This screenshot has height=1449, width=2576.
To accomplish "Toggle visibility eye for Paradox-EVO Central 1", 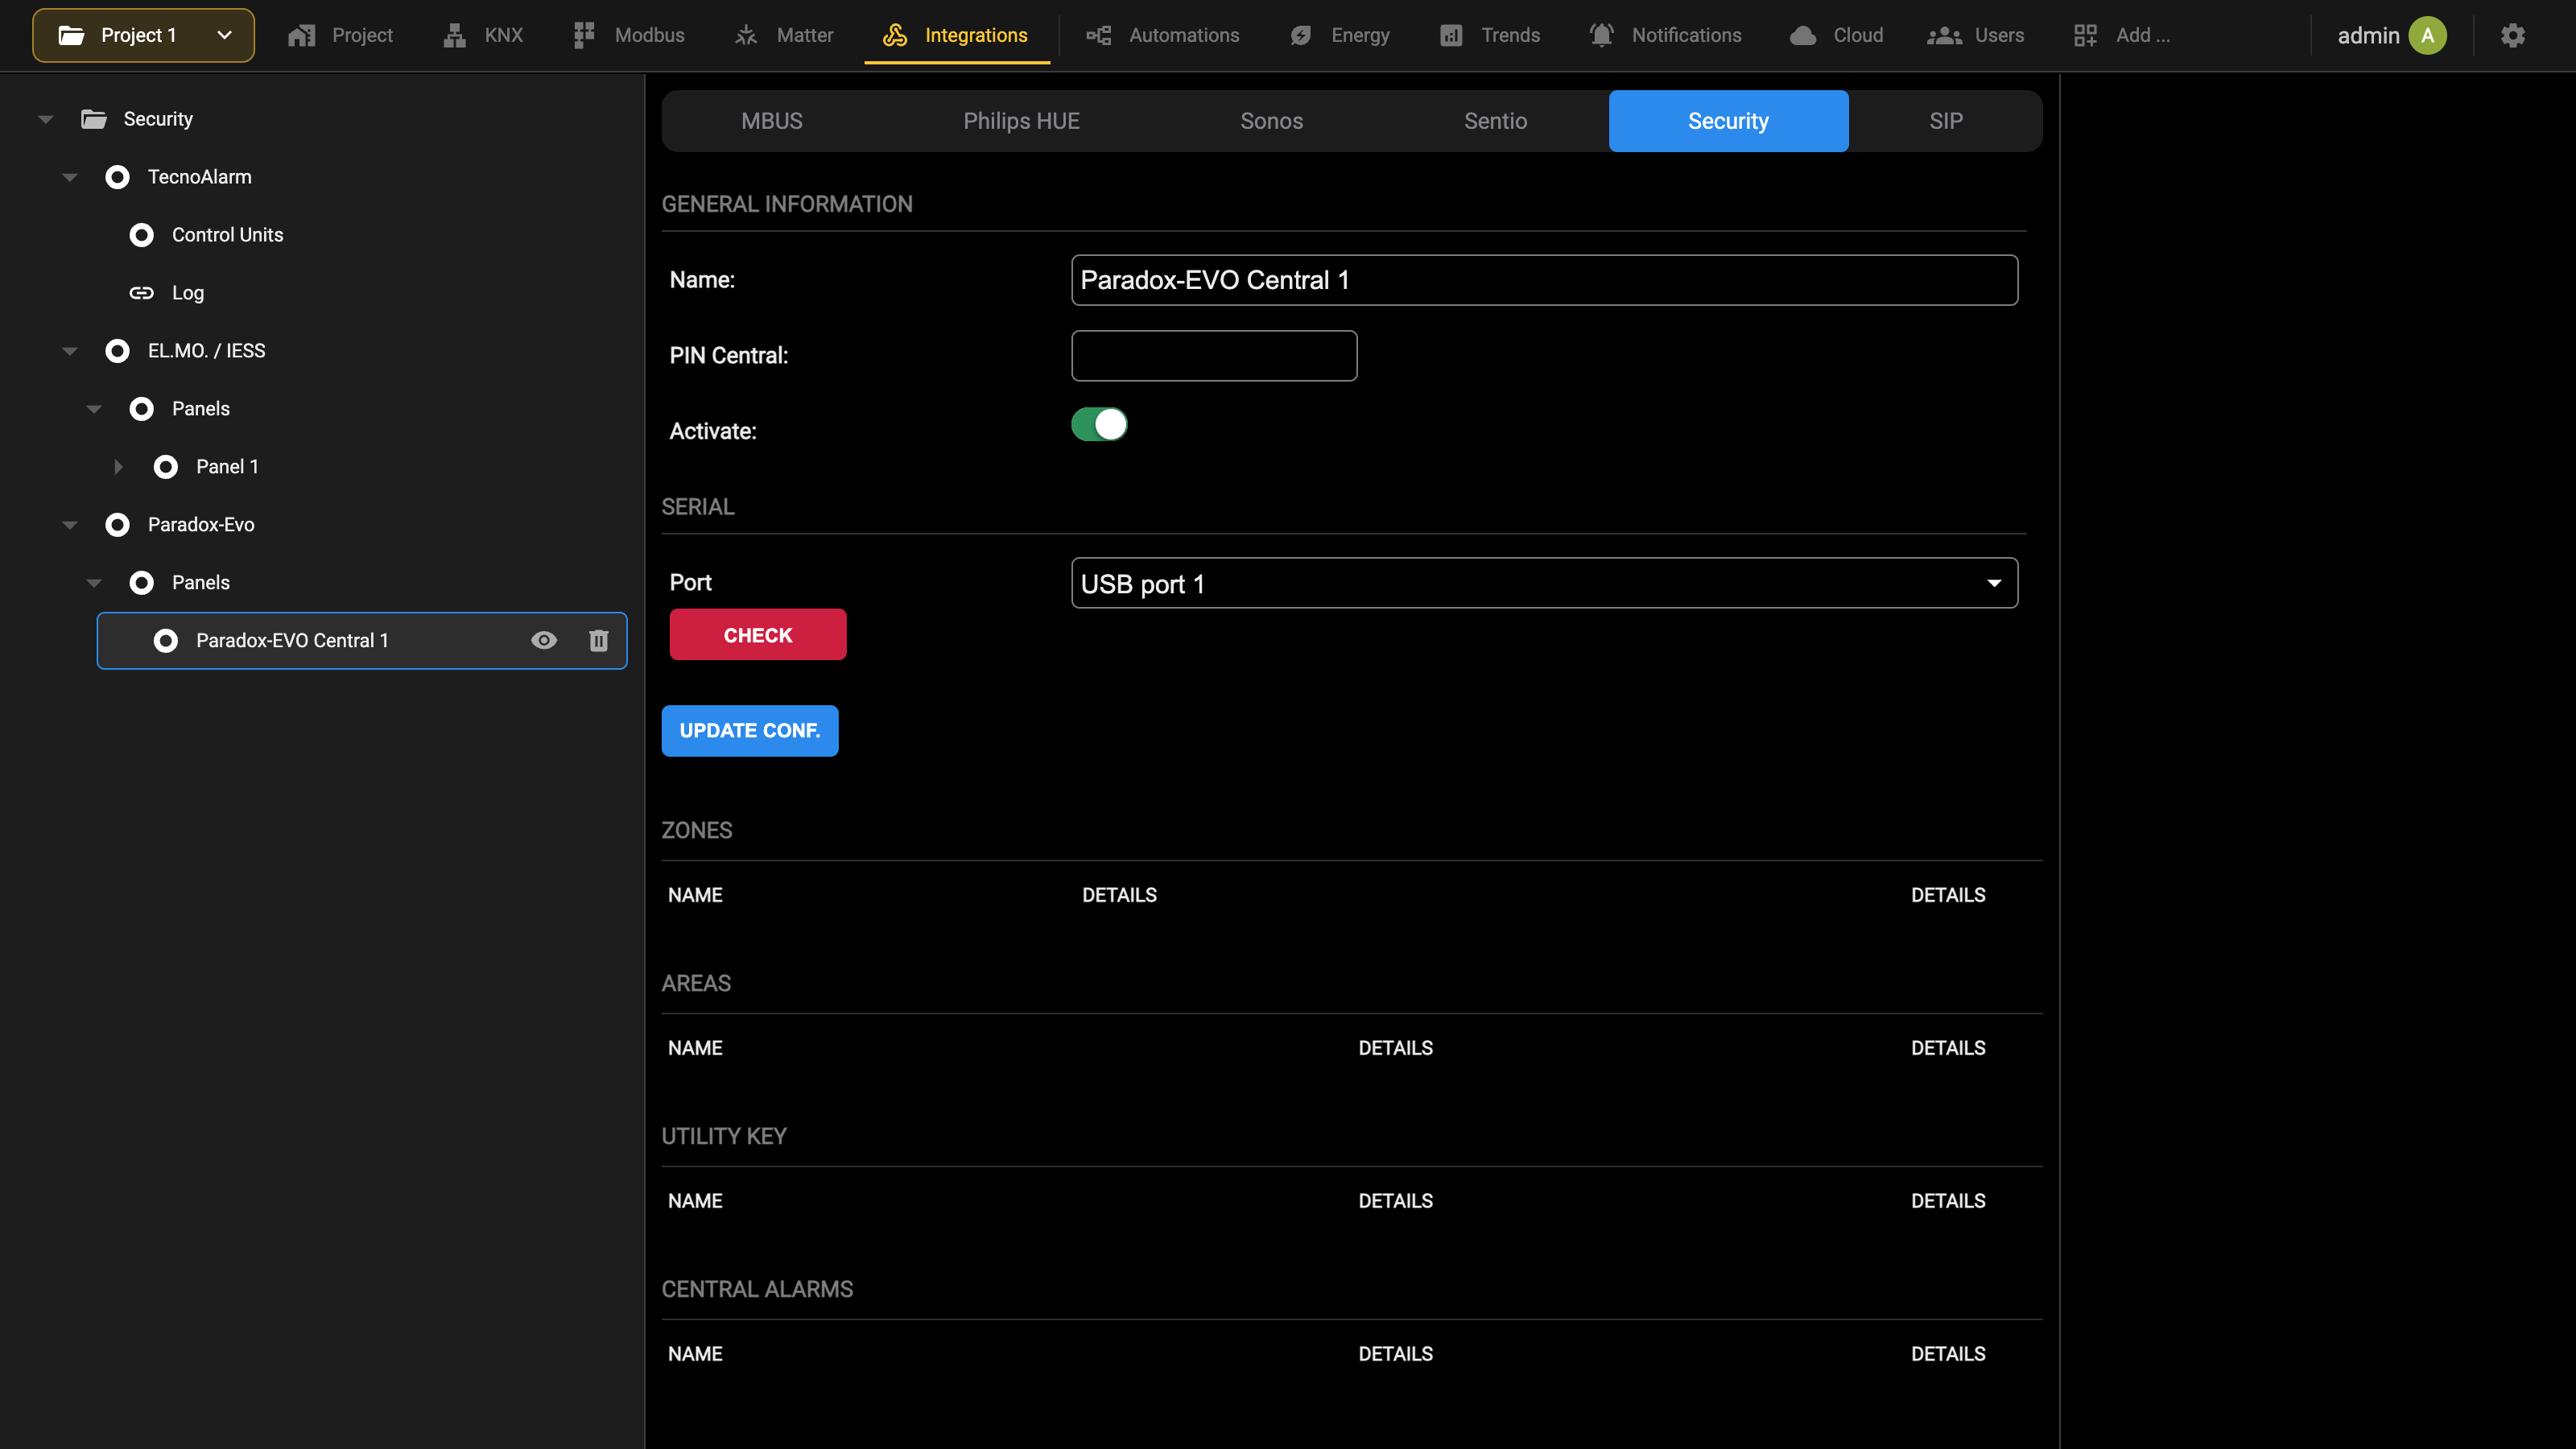I will (544, 641).
